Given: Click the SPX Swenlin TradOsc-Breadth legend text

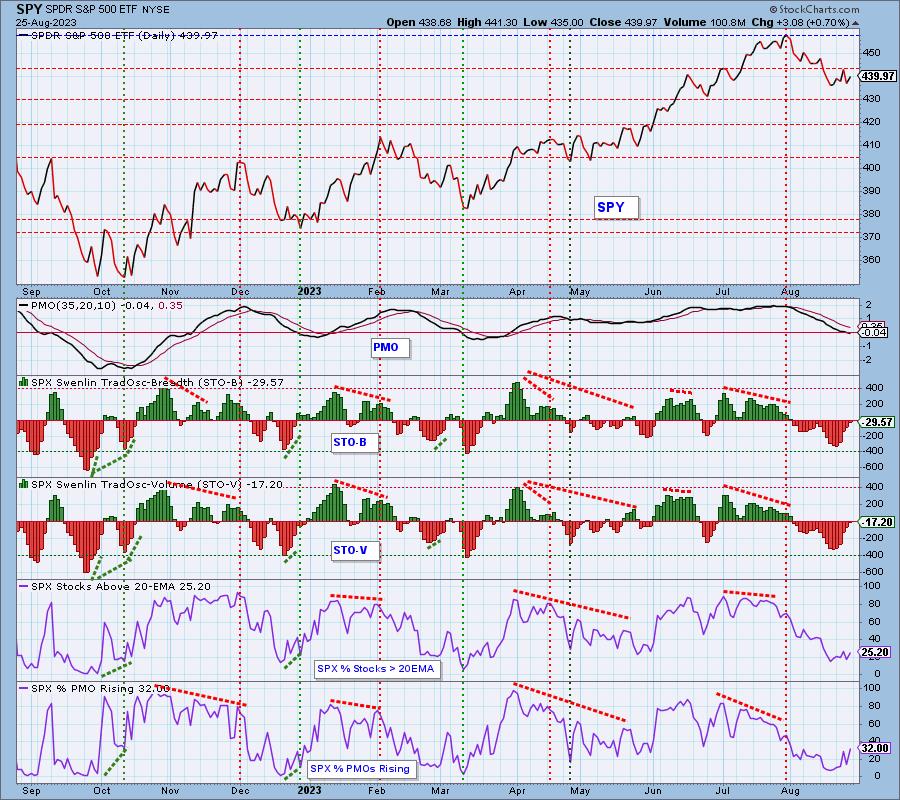Looking at the screenshot, I should coord(157,383).
